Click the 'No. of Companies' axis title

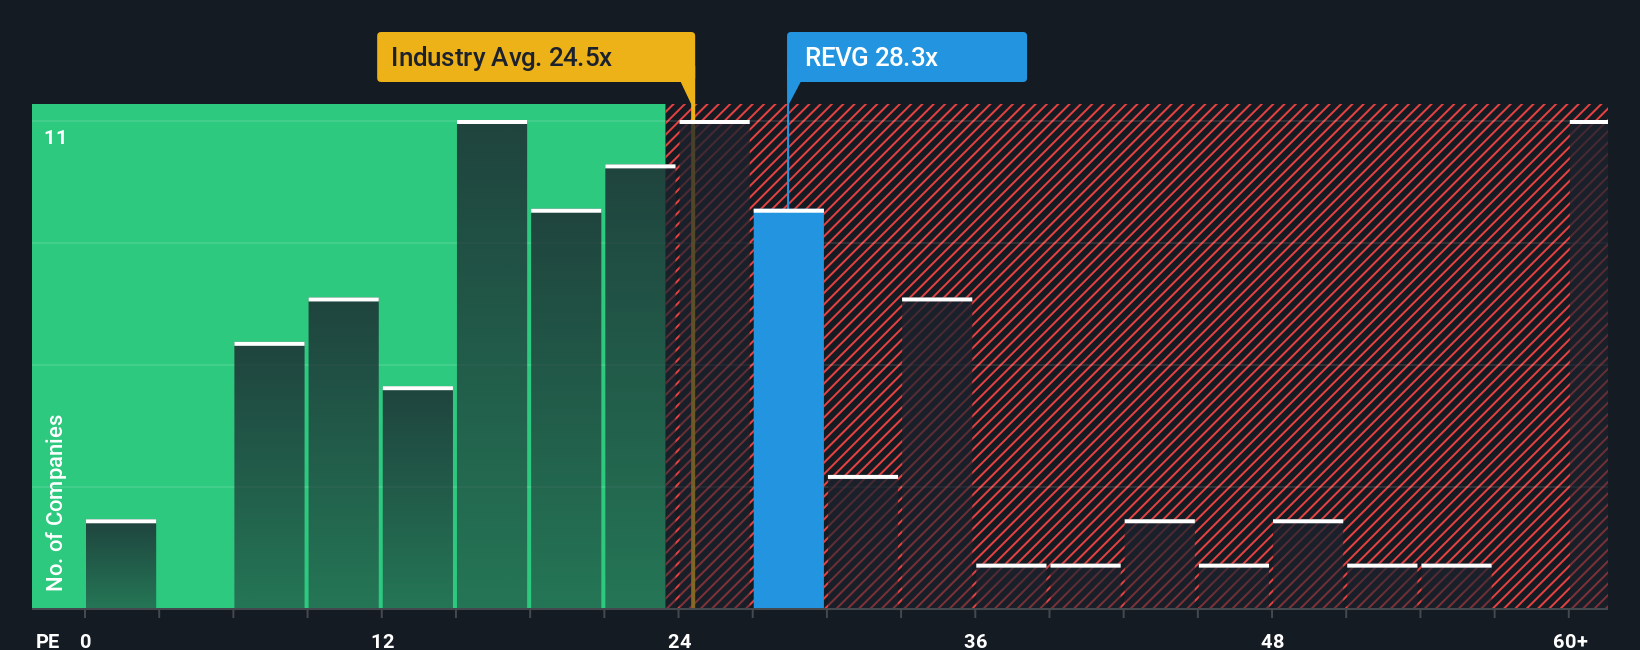click(55, 502)
